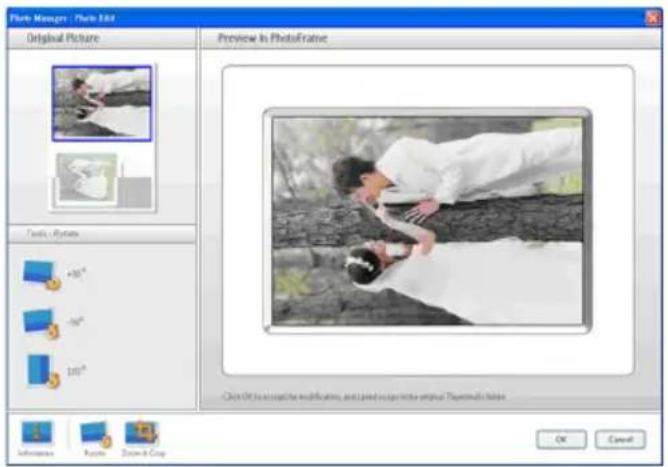Click the Tools - Rotate section header
The height and width of the screenshot is (467, 668).
point(53,233)
